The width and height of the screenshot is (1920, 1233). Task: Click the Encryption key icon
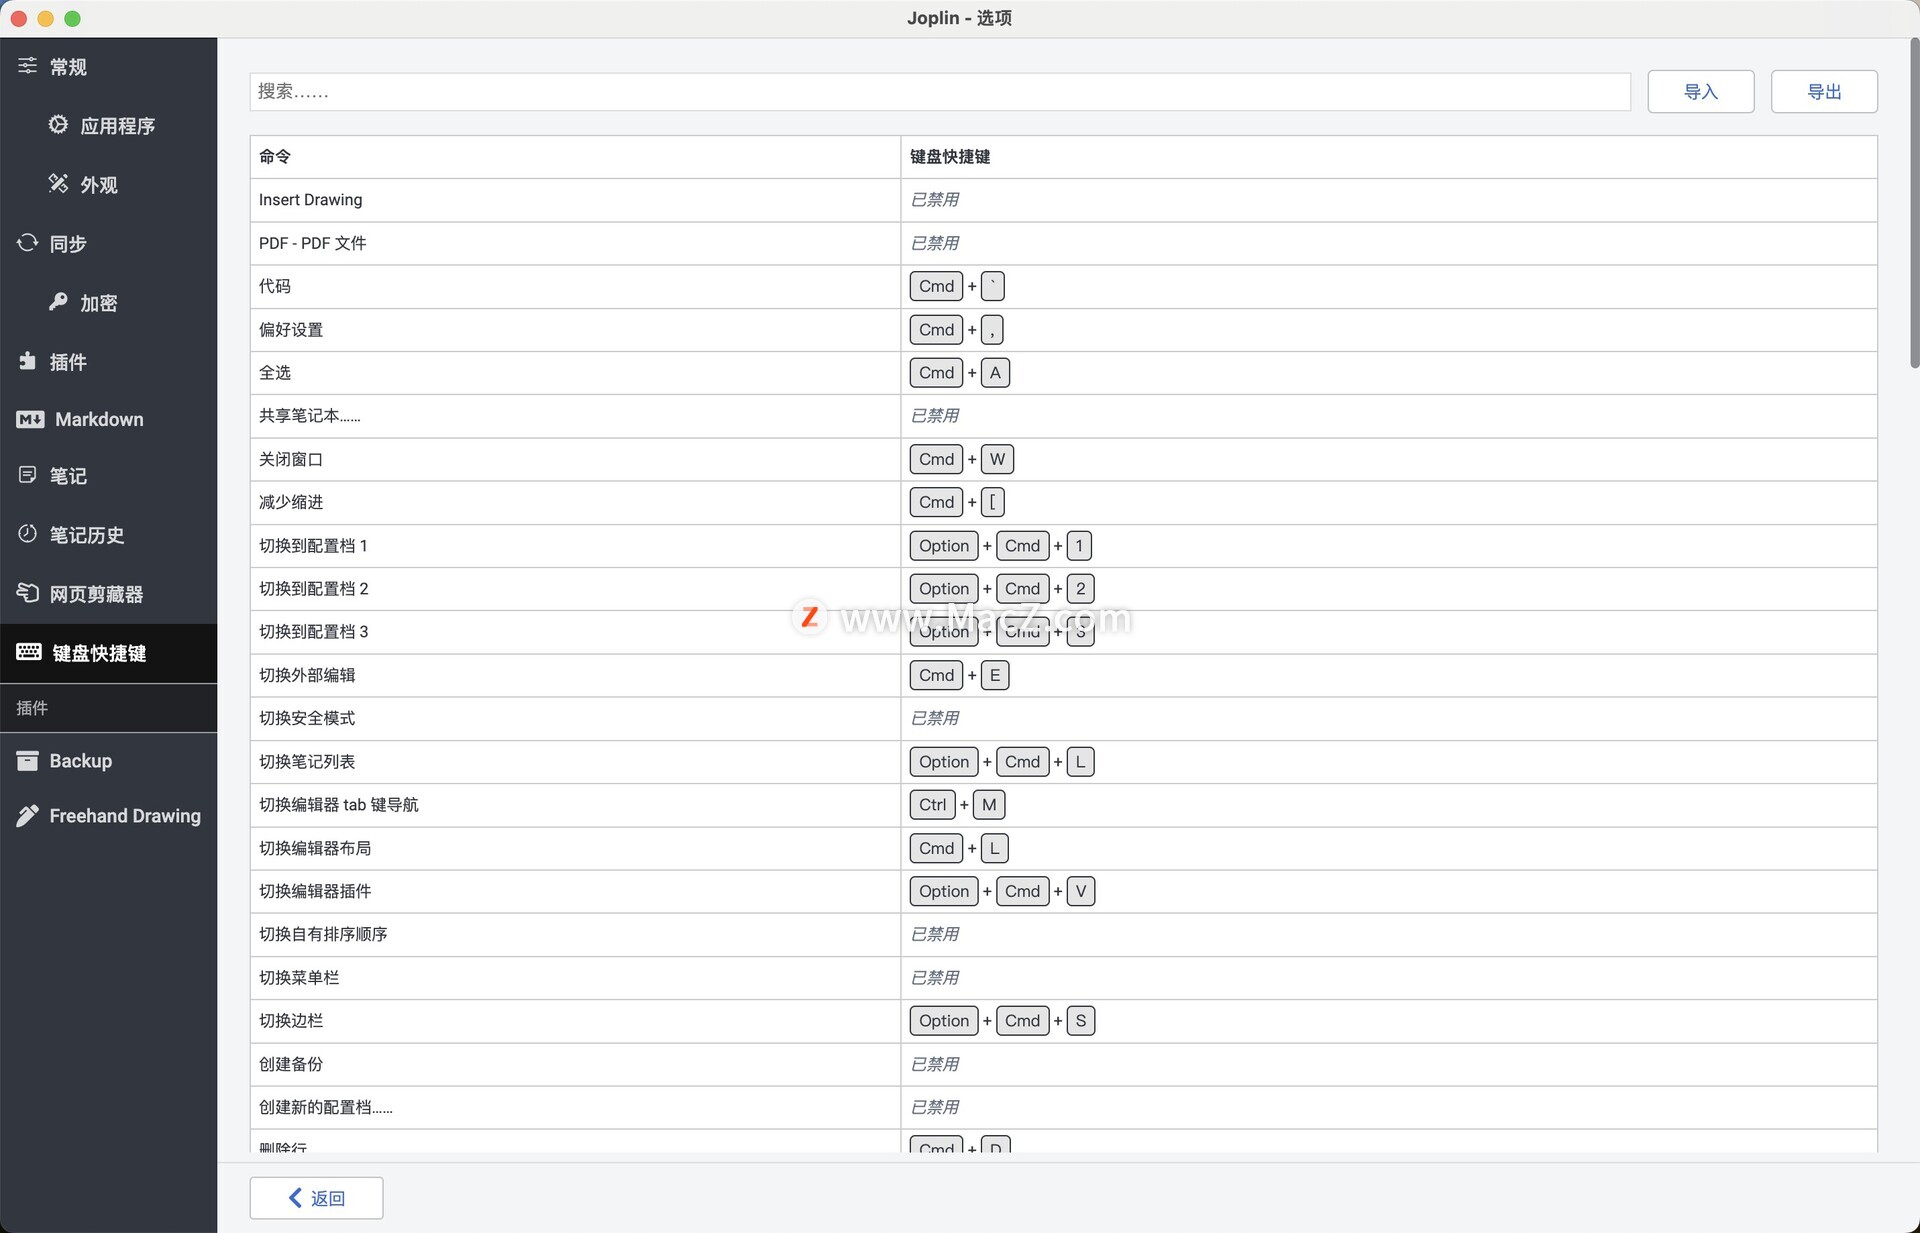click(x=58, y=302)
